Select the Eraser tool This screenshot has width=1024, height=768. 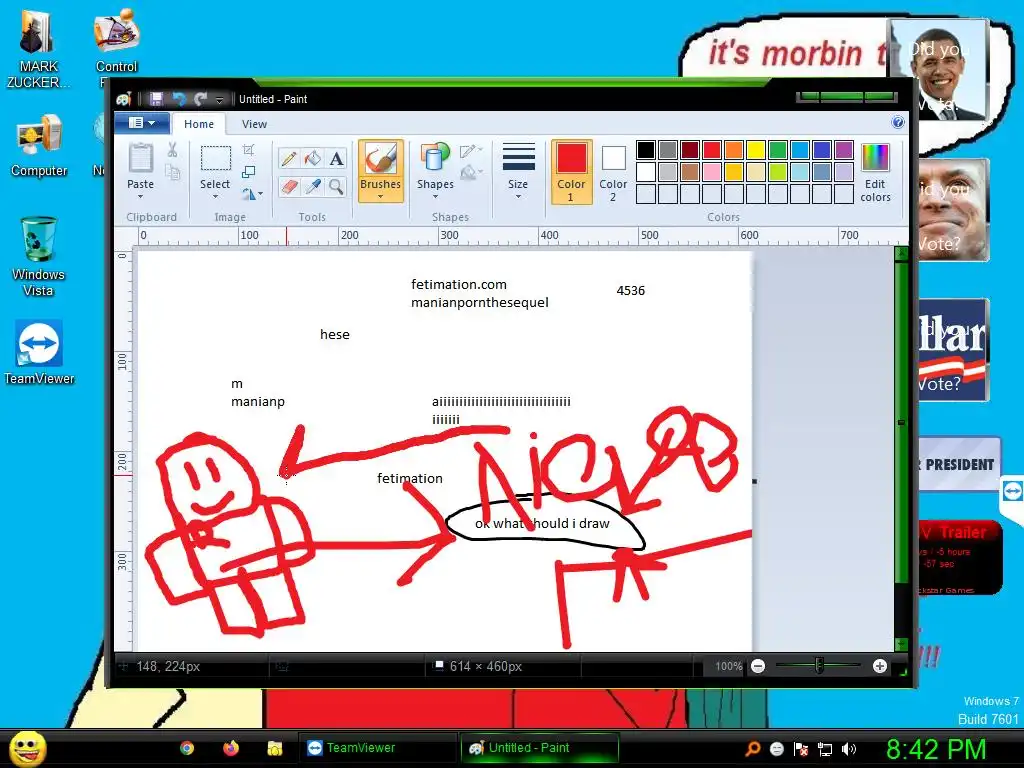pyautogui.click(x=289, y=187)
